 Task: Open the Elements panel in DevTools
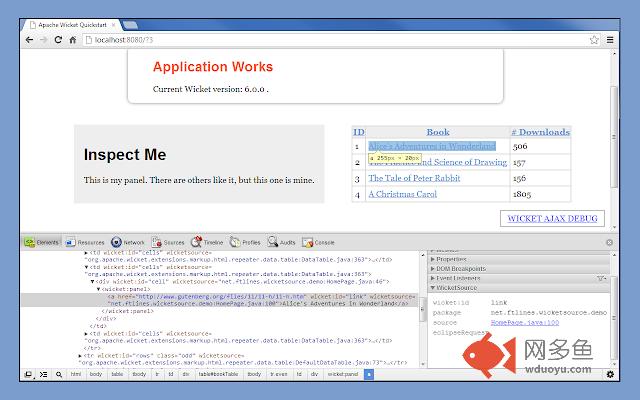point(43,242)
